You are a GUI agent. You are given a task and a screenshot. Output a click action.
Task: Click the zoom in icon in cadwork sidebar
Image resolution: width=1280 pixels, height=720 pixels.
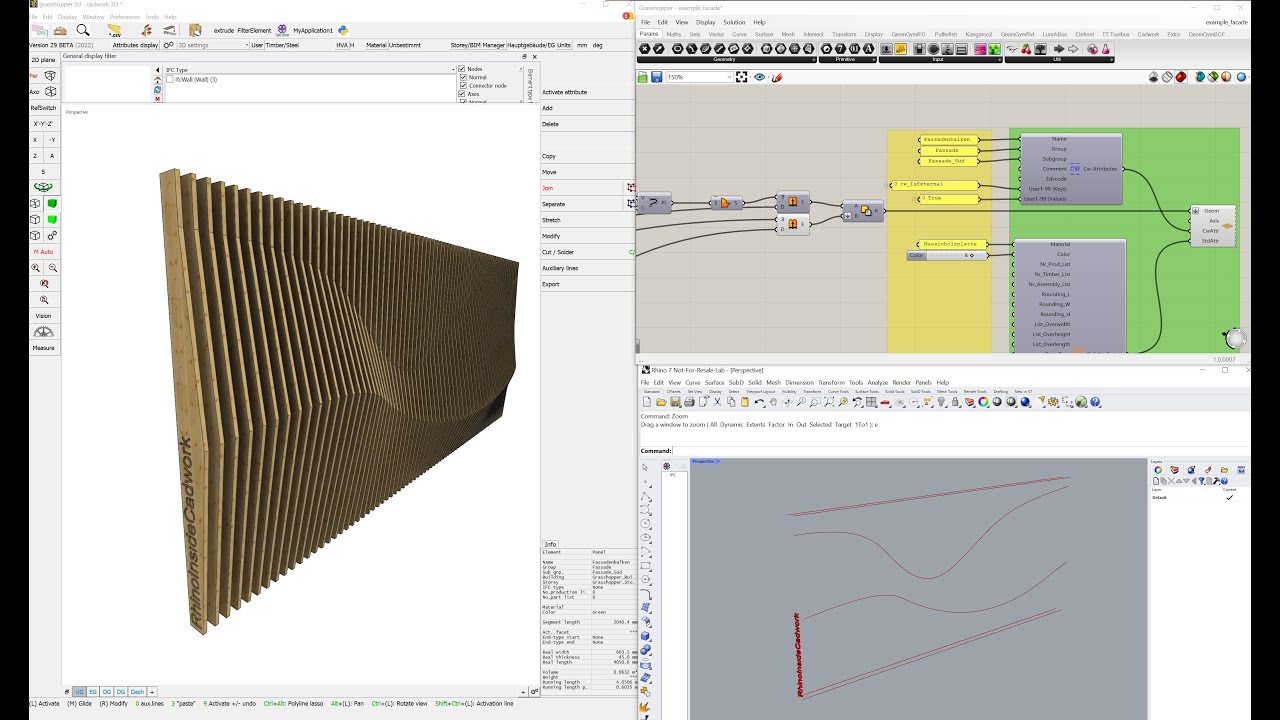[37, 268]
